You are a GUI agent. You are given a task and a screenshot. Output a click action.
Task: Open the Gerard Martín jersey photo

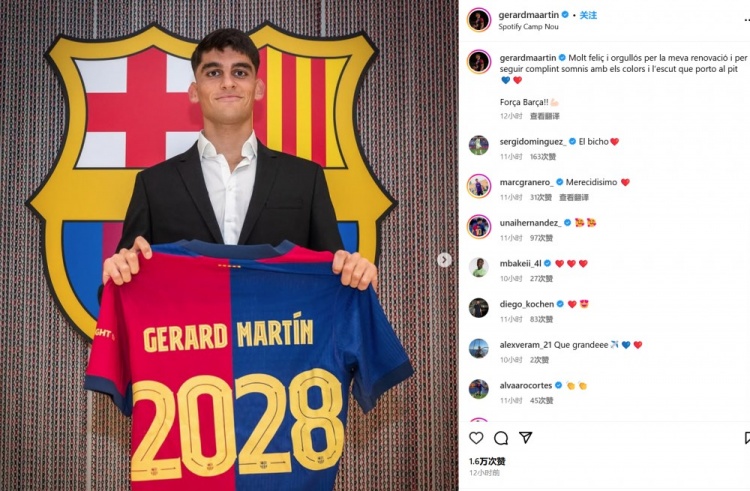pos(229,245)
